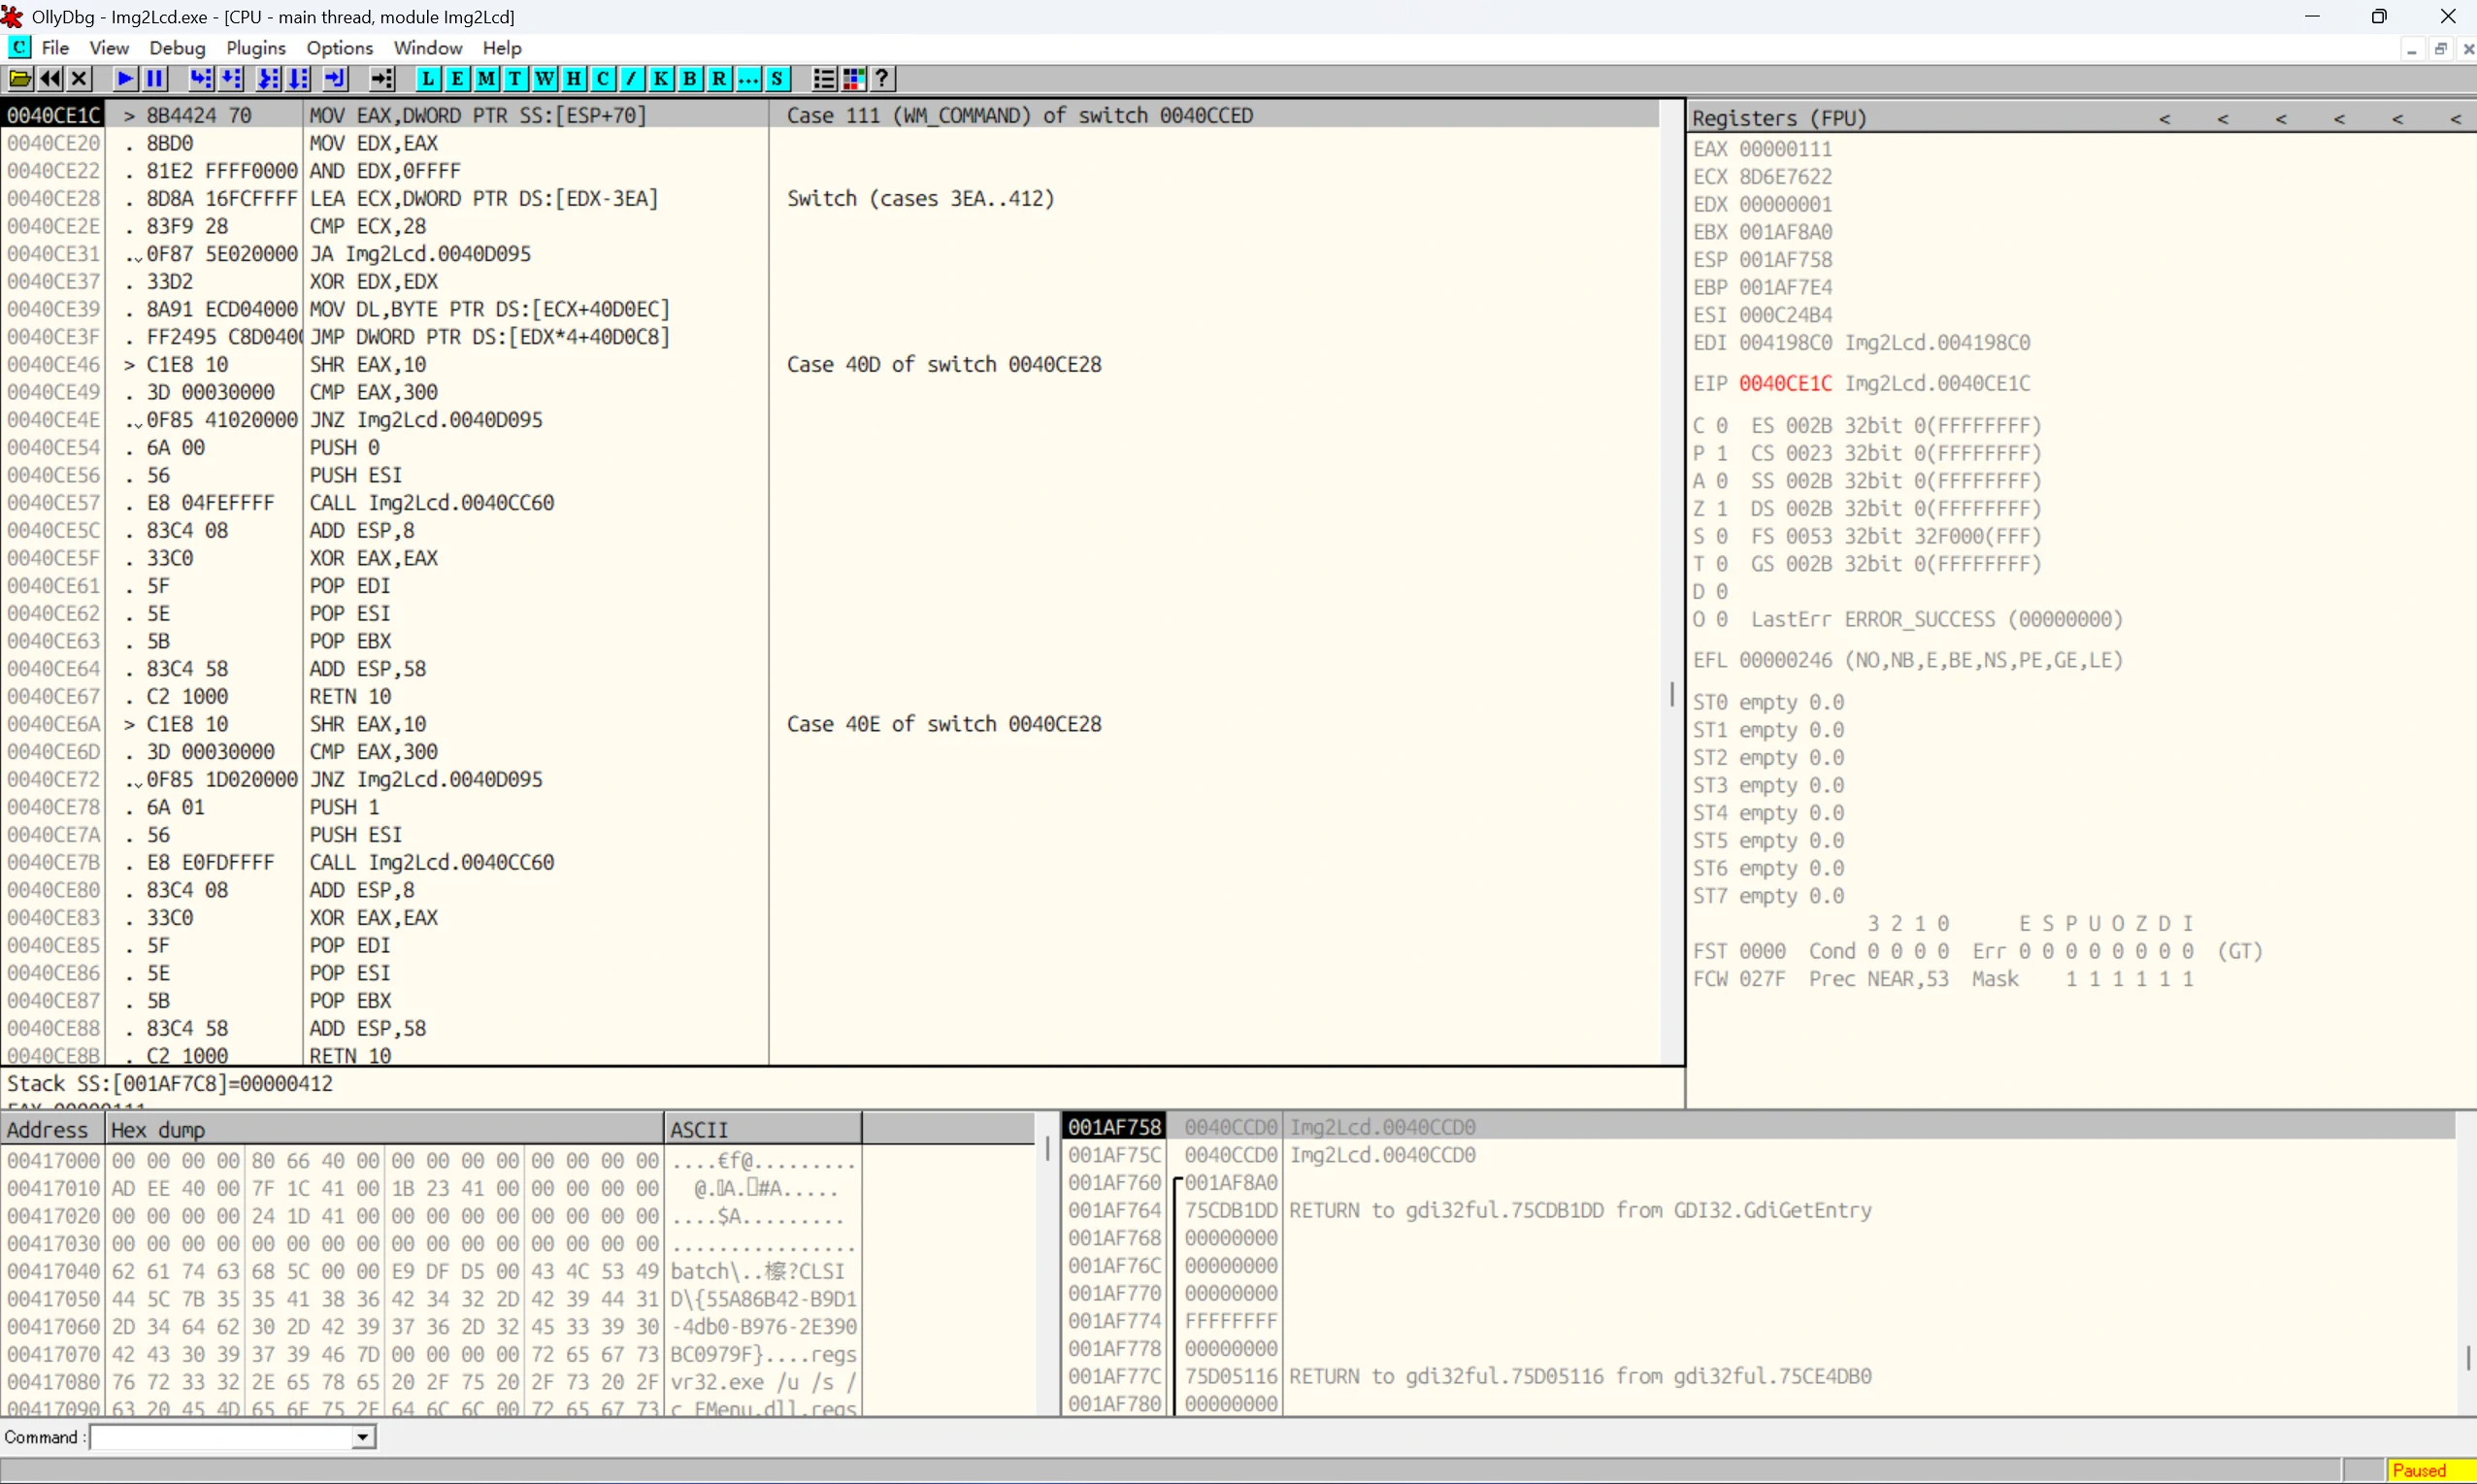
Task: Click the Pause execution icon
Action: click(155, 79)
